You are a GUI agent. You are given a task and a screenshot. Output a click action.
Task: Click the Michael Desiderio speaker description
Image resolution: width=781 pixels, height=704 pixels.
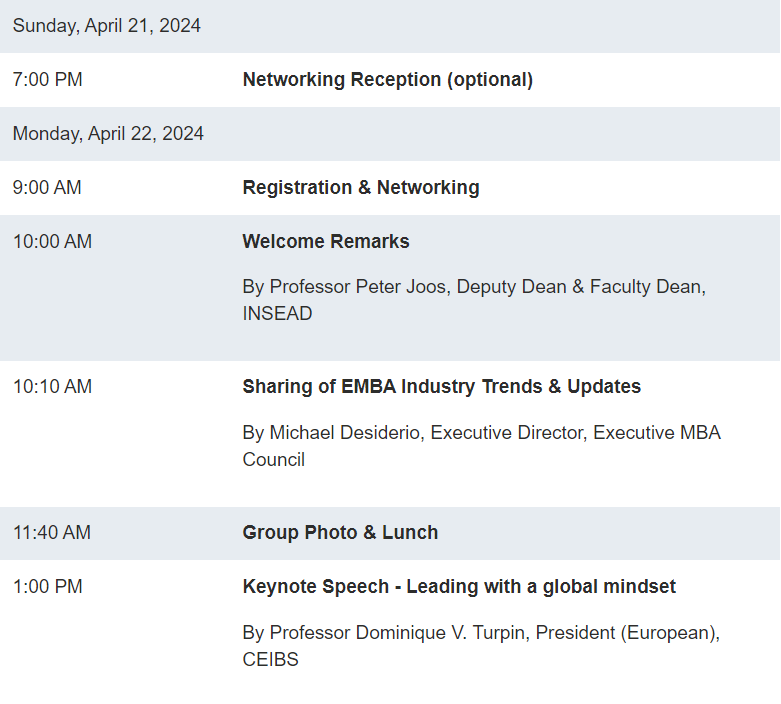tap(482, 446)
